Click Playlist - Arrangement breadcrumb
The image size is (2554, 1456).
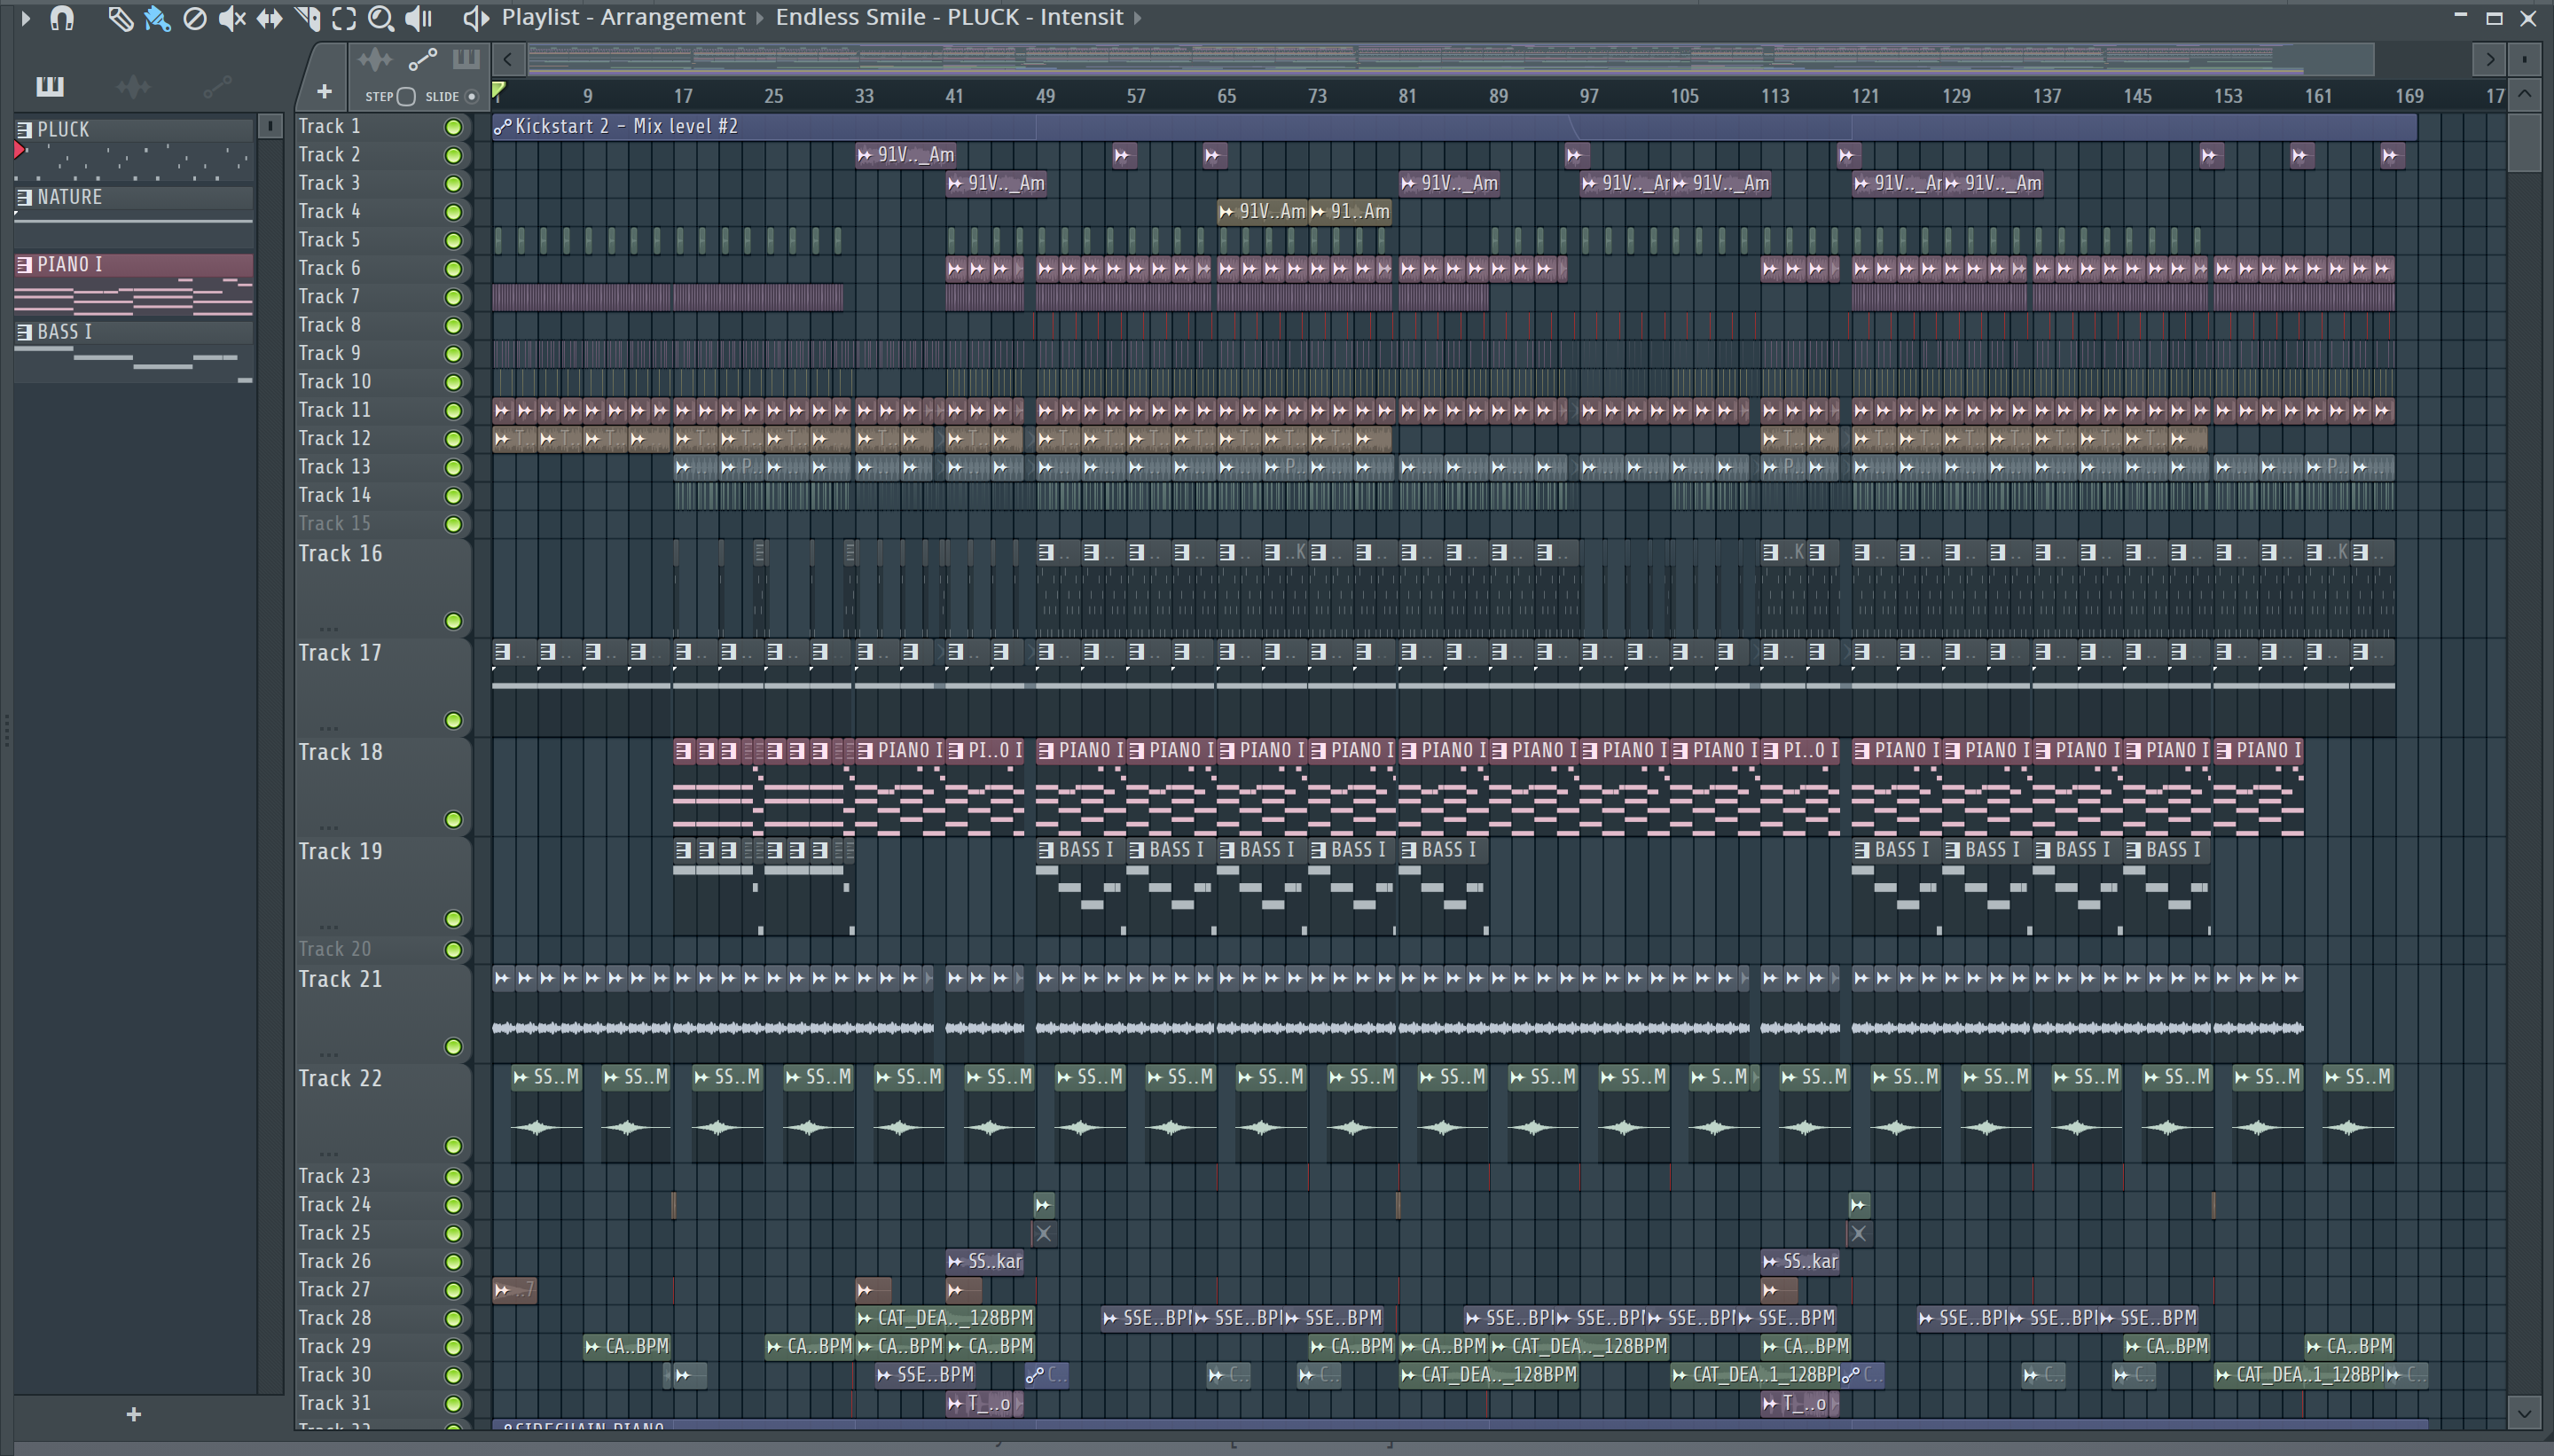coord(623,17)
